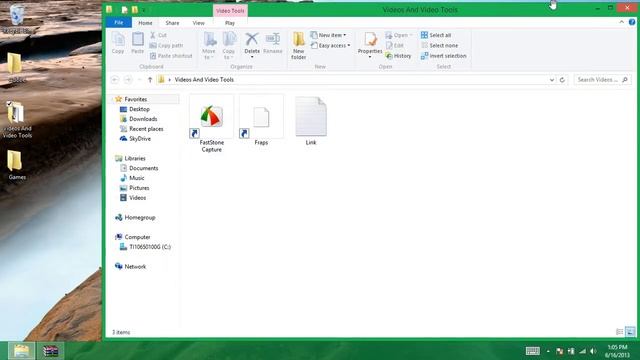
Task: Open the Quick Access Toolbar customize dropdown
Action: coord(144,10)
